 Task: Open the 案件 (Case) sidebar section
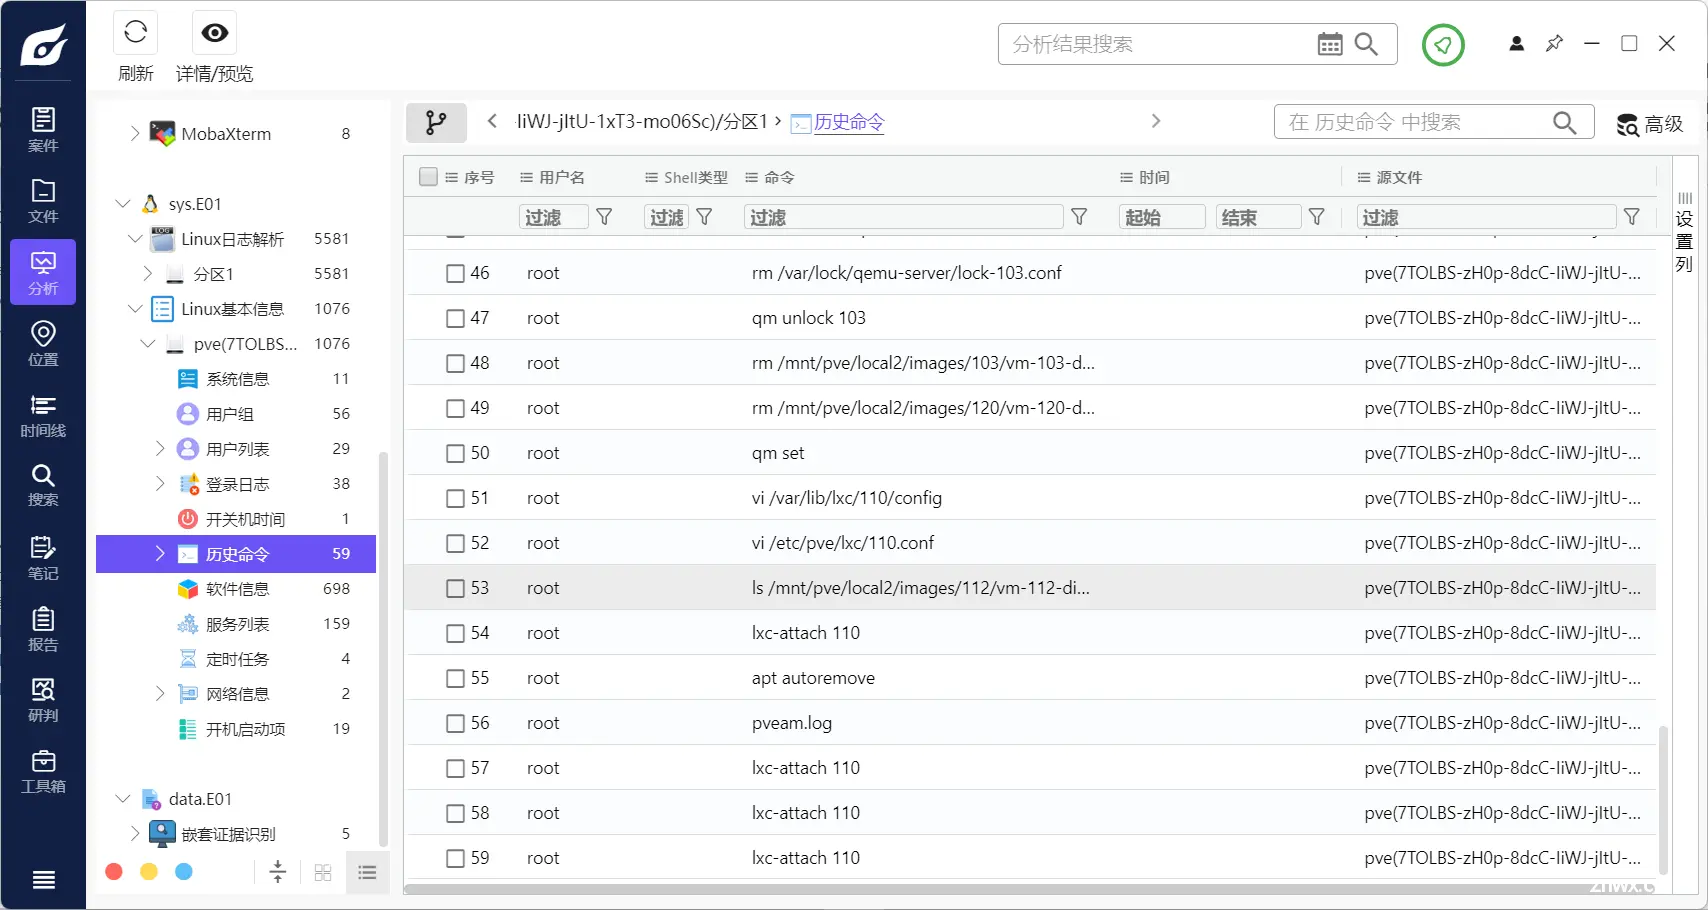click(43, 130)
